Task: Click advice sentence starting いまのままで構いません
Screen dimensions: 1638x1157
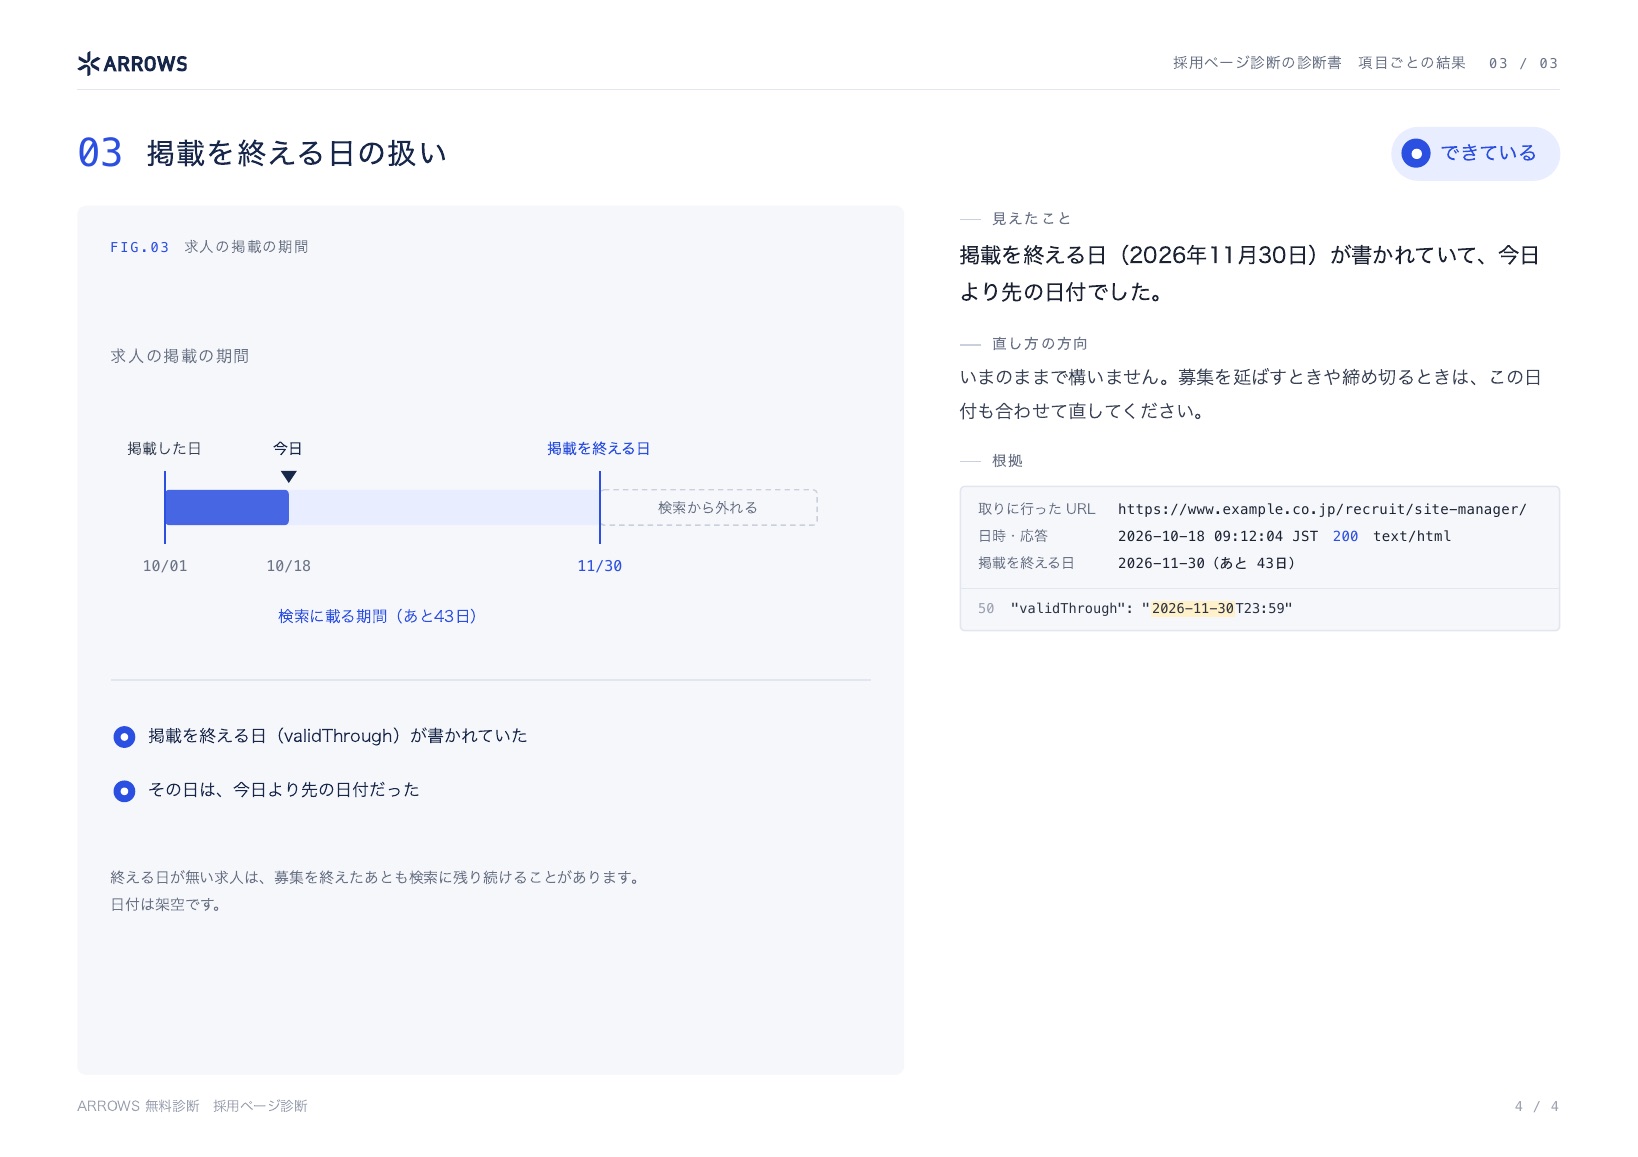Action: pos(1250,394)
